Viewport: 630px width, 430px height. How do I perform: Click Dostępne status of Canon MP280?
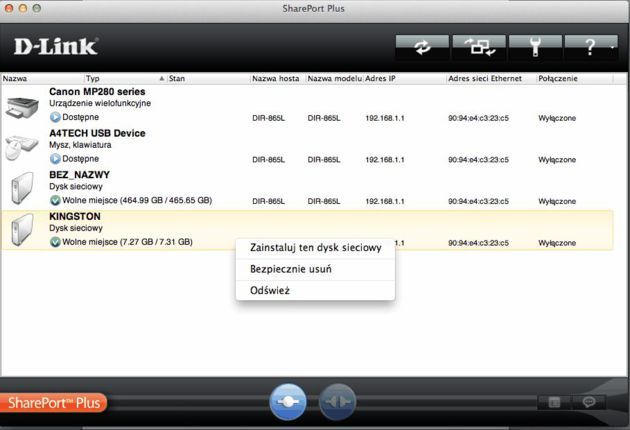pyautogui.click(x=80, y=117)
